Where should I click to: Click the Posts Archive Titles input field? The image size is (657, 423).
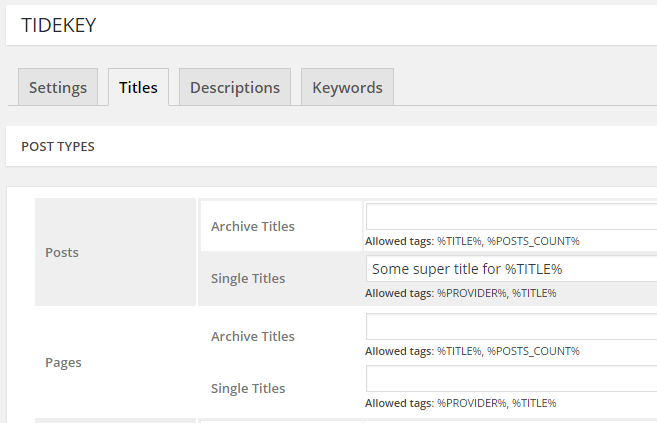pos(512,216)
